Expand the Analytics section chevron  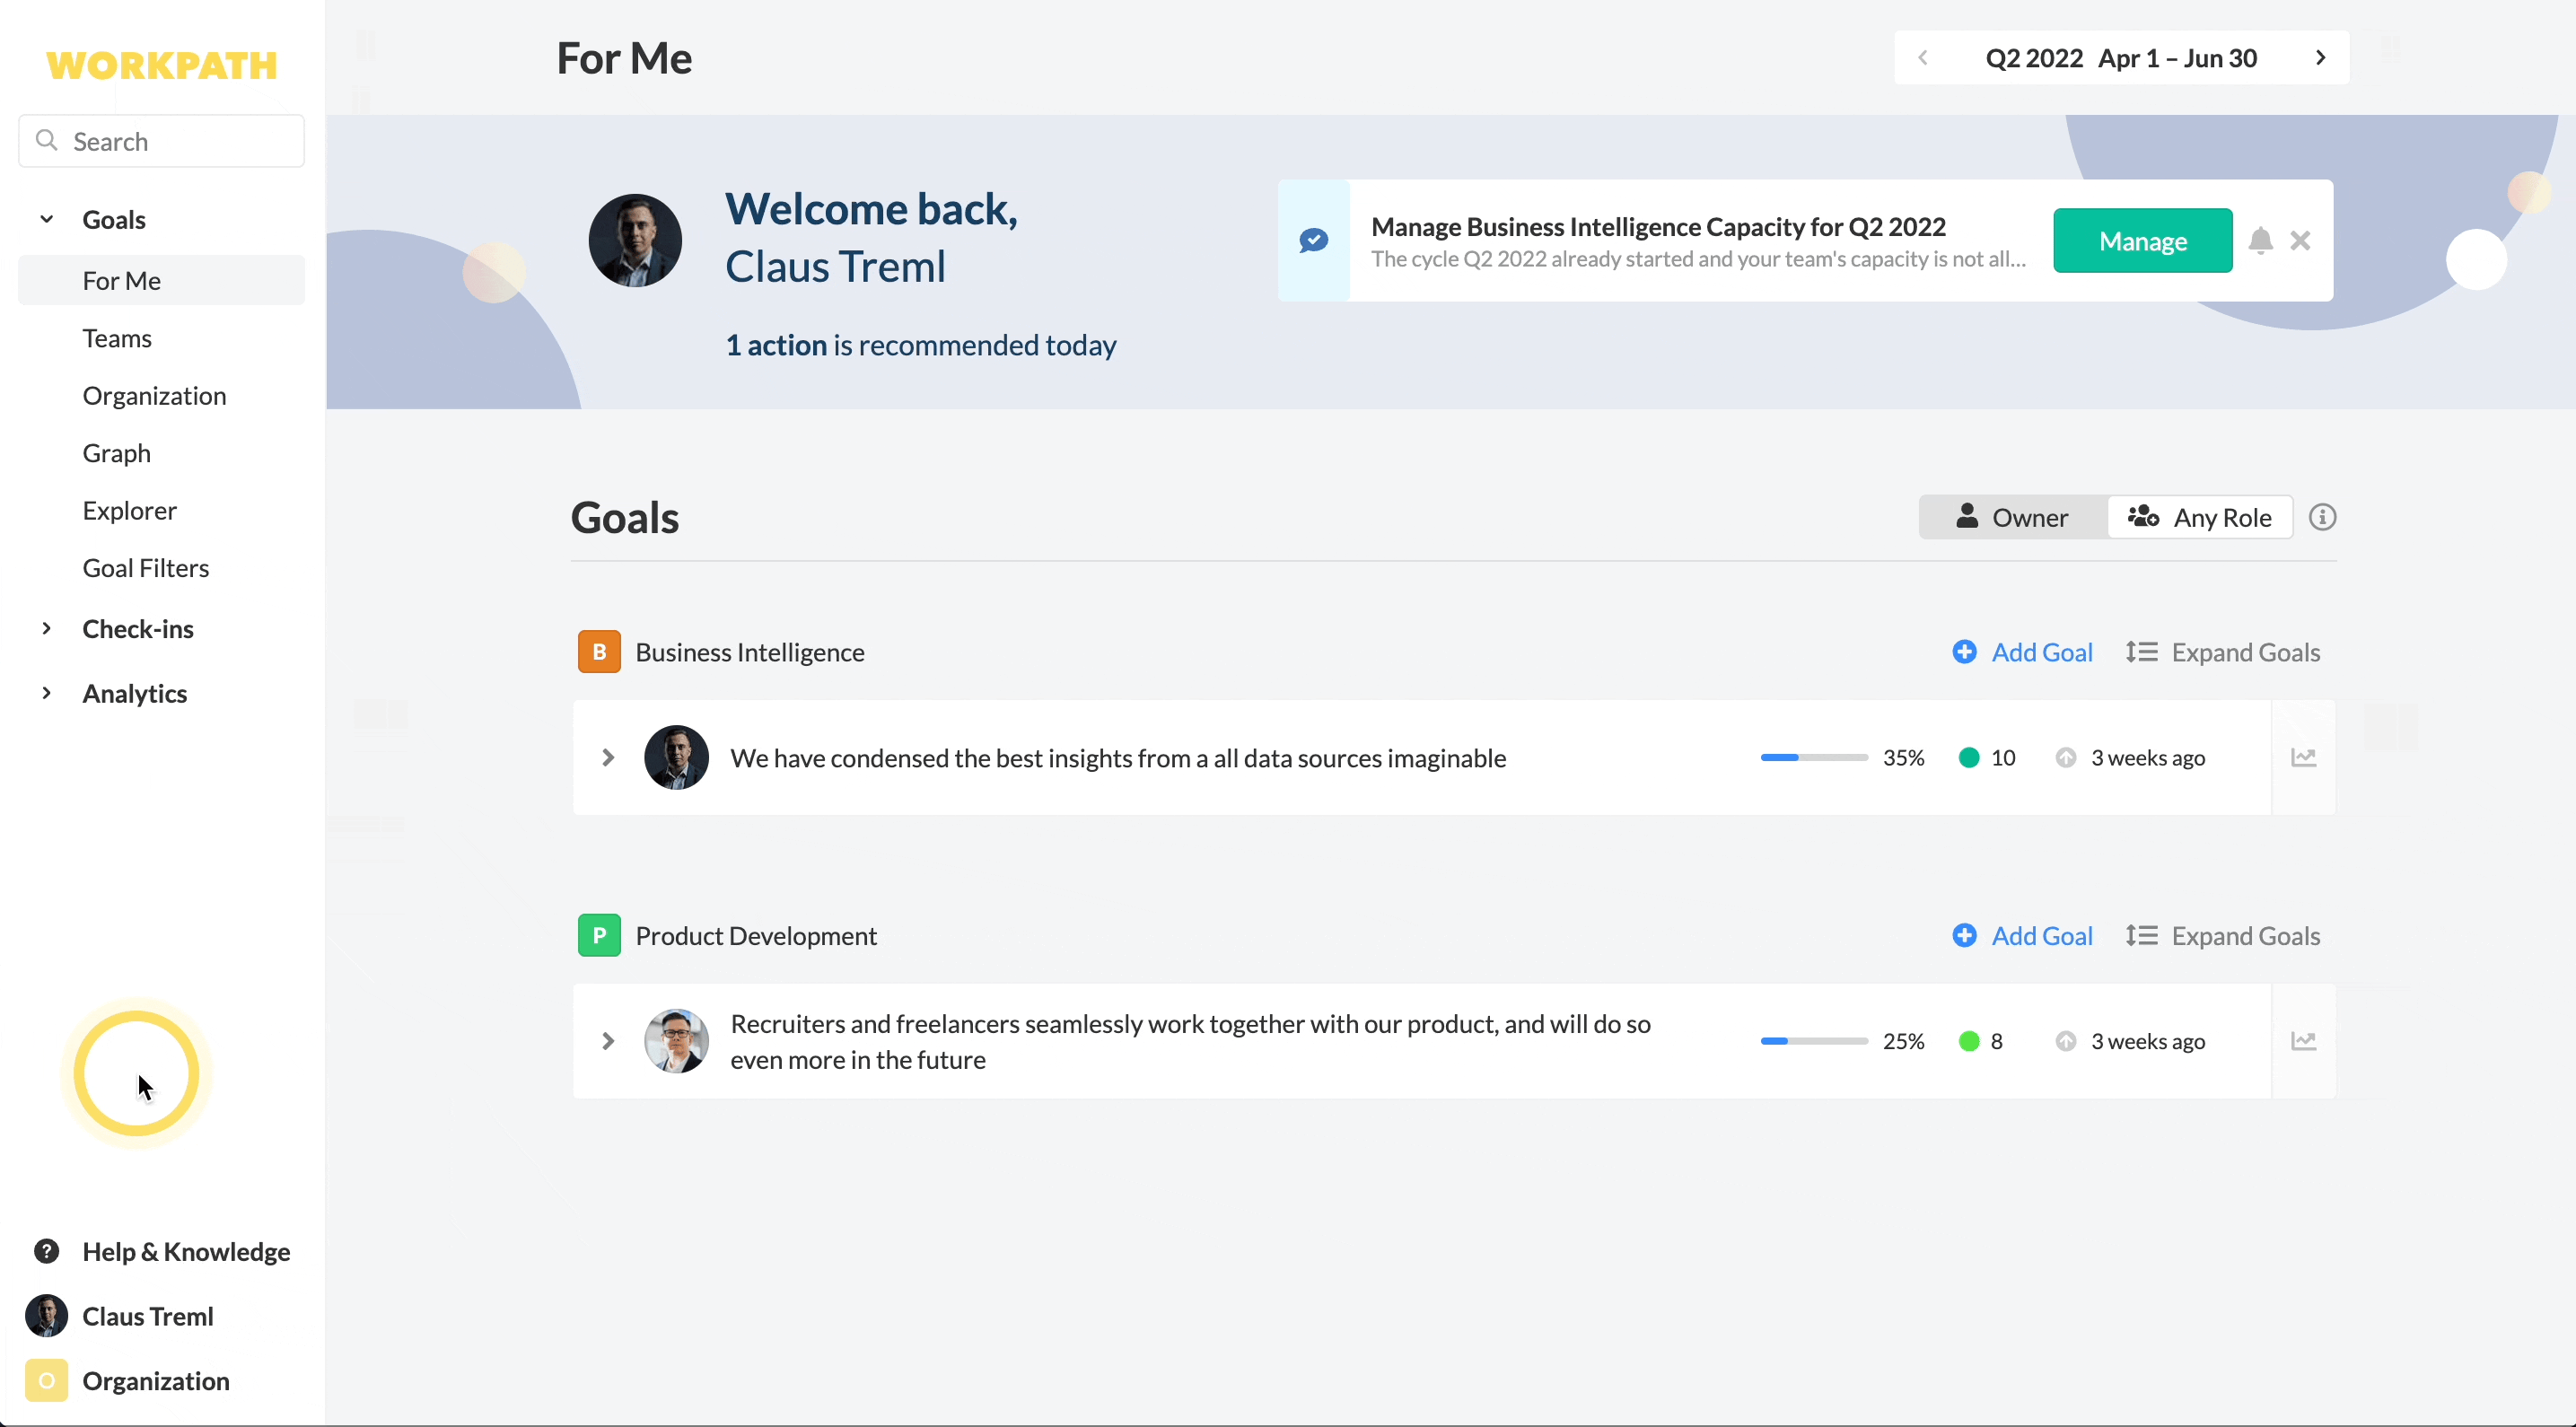pyautogui.click(x=46, y=693)
